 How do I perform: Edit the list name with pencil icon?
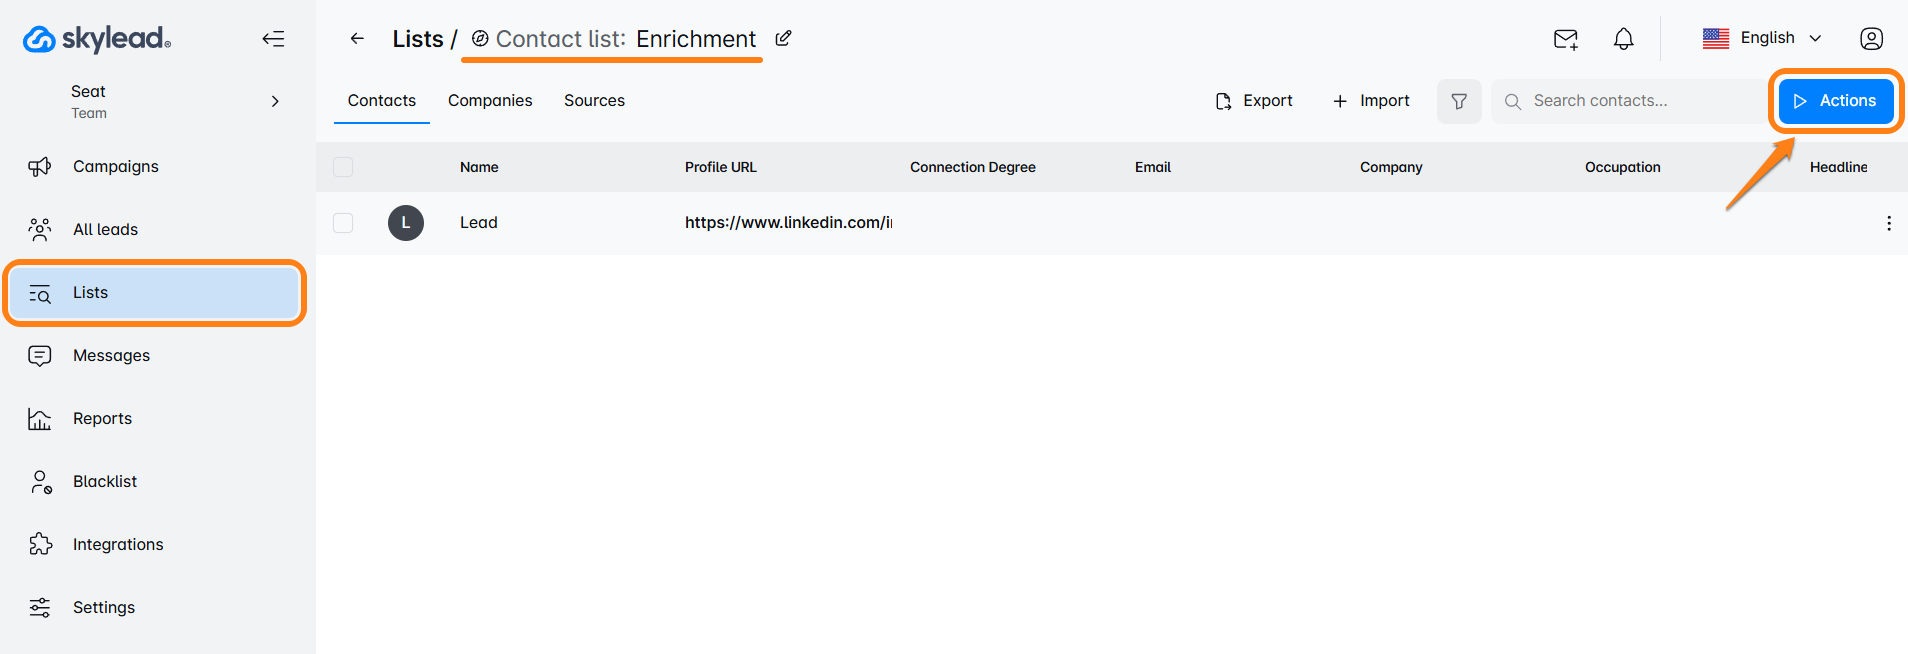(784, 39)
